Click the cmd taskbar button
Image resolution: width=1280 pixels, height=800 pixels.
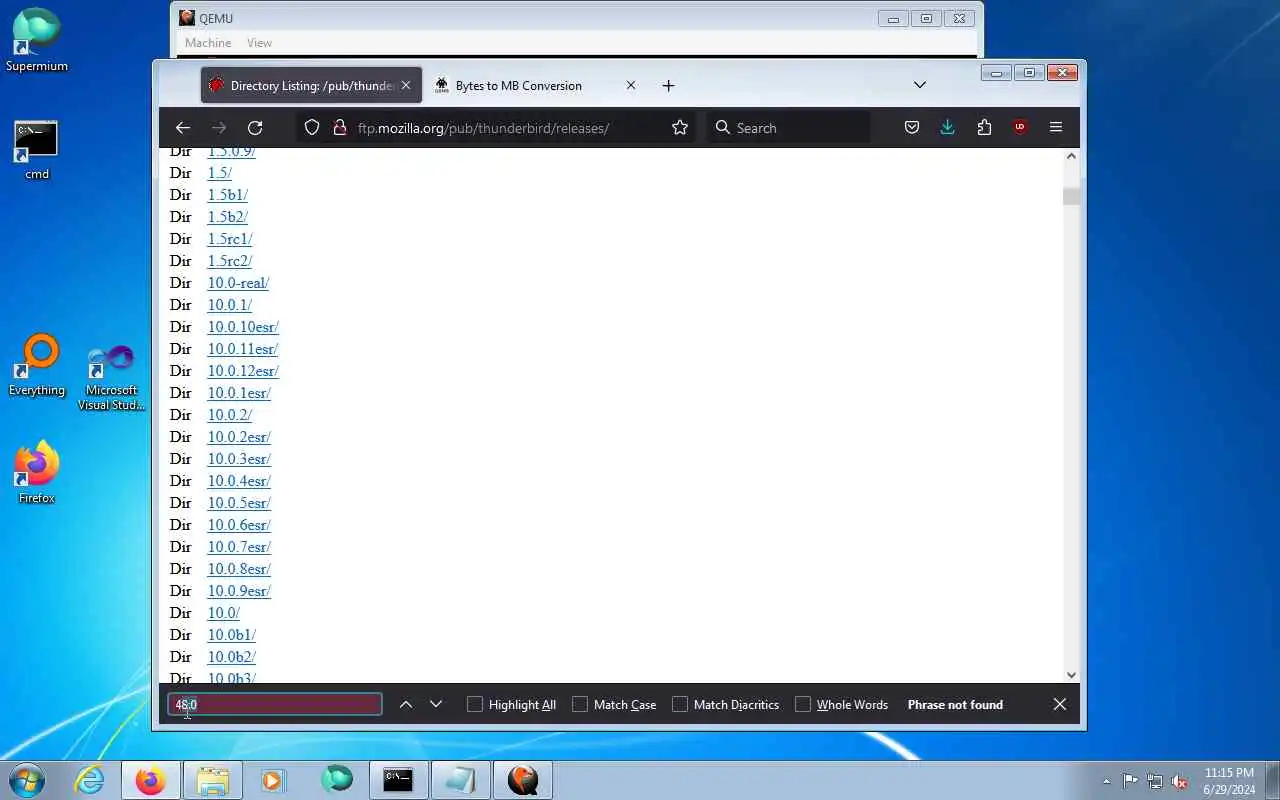tap(398, 780)
